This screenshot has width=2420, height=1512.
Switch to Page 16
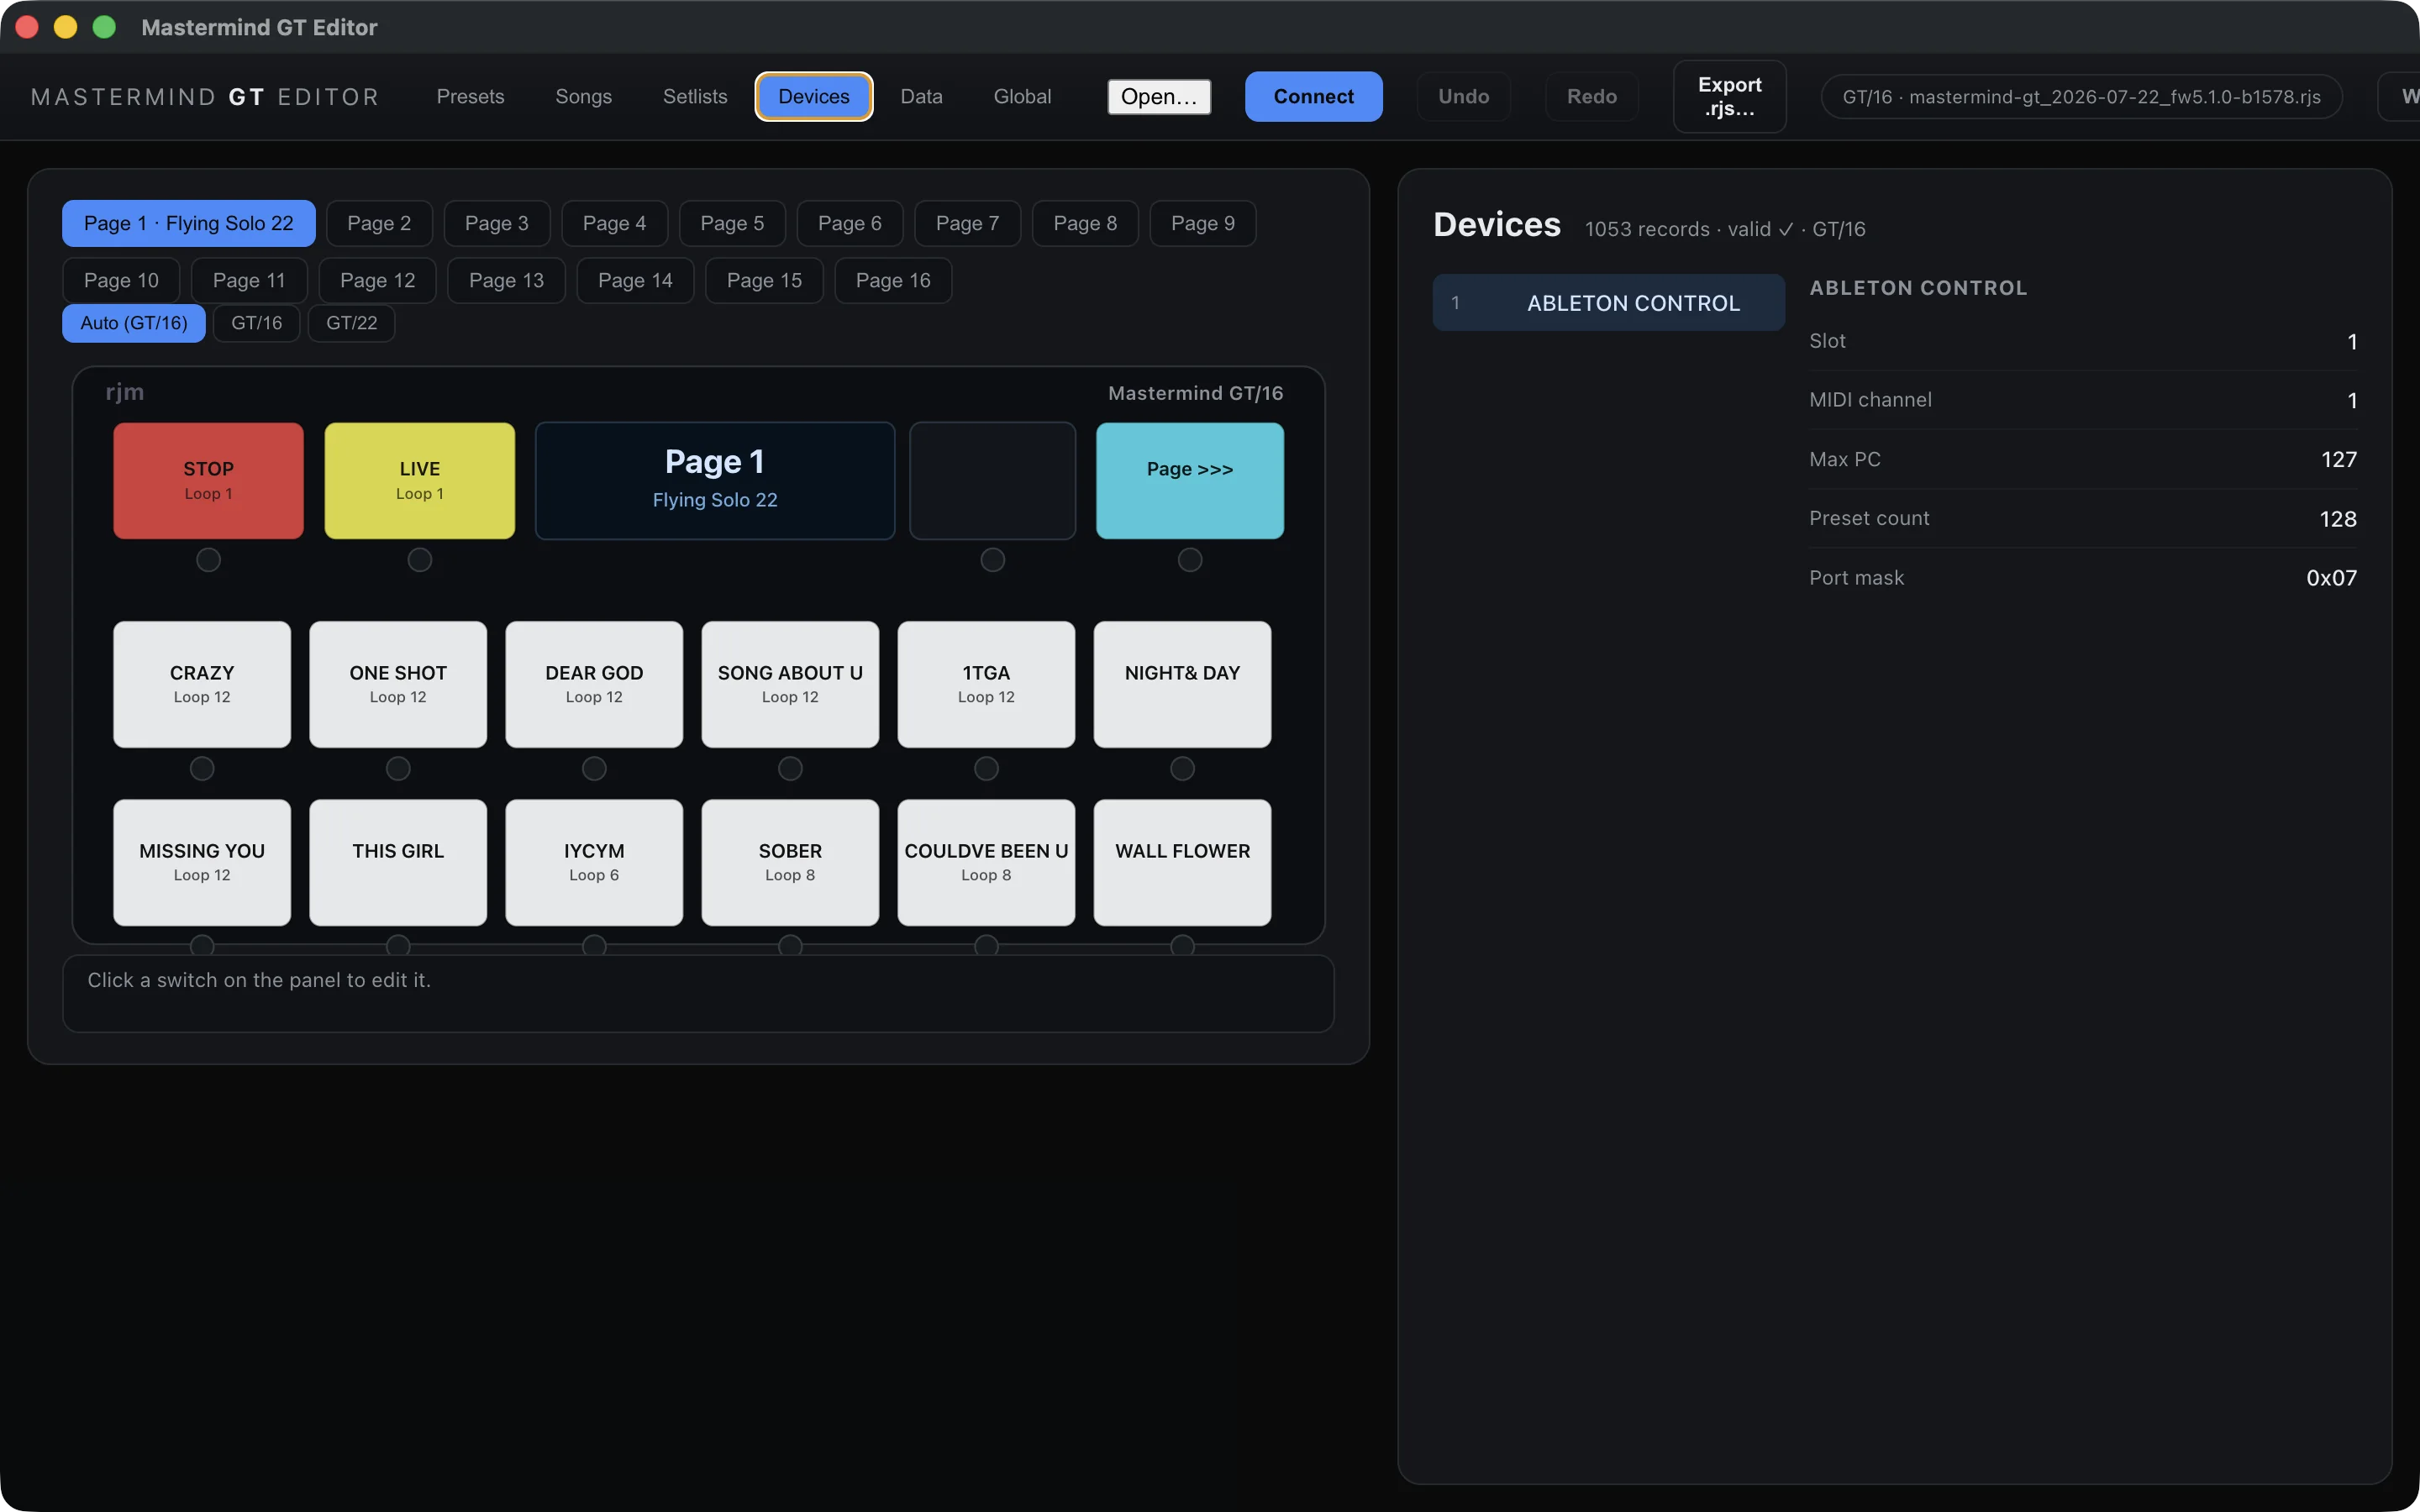[893, 280]
